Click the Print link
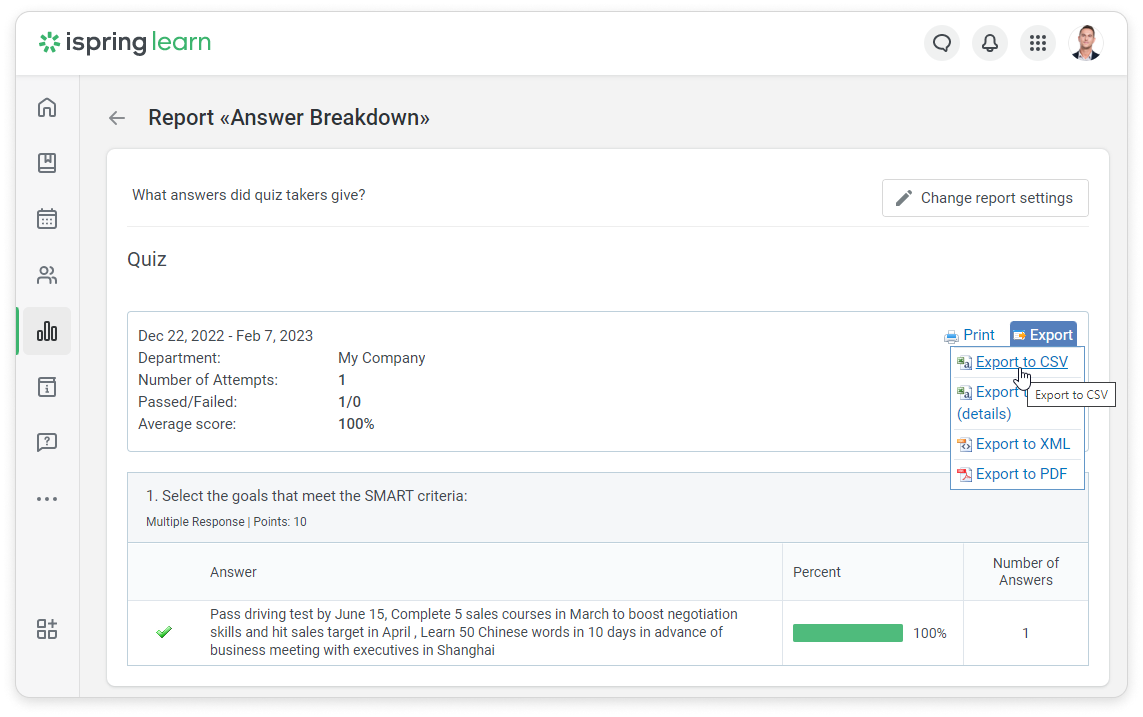This screenshot has height=717, width=1143. (978, 335)
